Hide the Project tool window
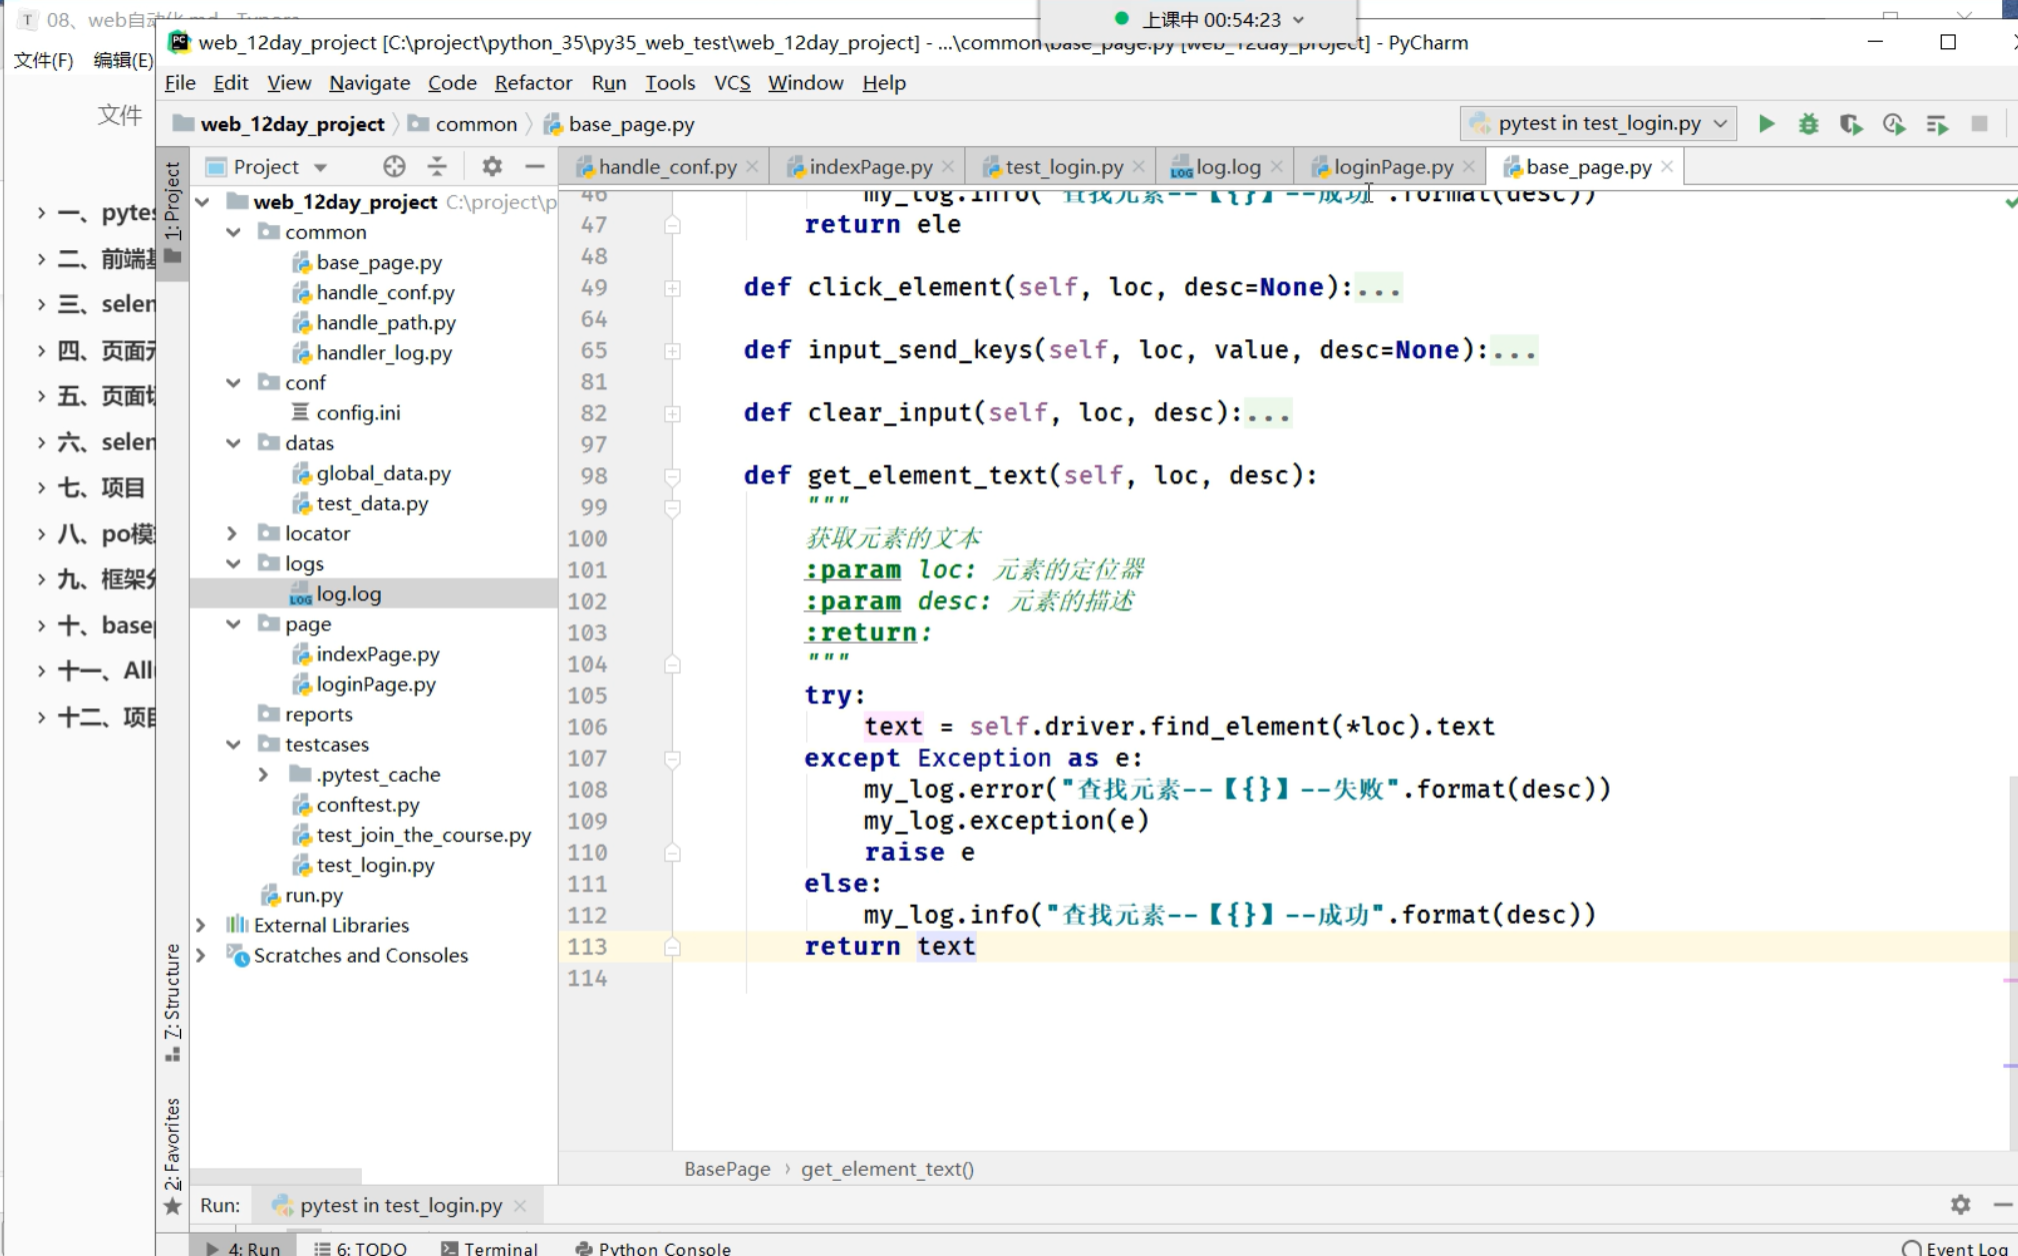2018x1256 pixels. (535, 166)
